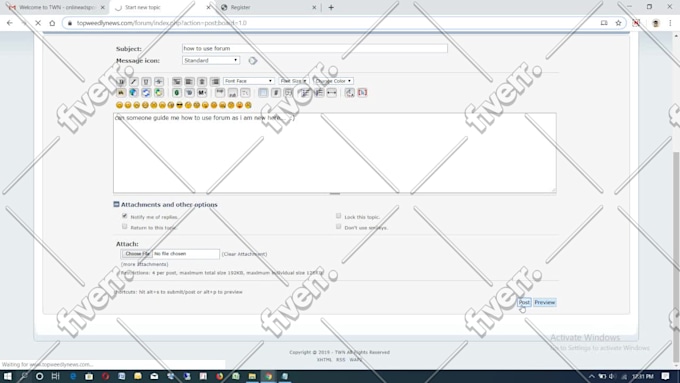The image size is (680, 383).
Task: Click inside the message body text area
Action: click(335, 153)
